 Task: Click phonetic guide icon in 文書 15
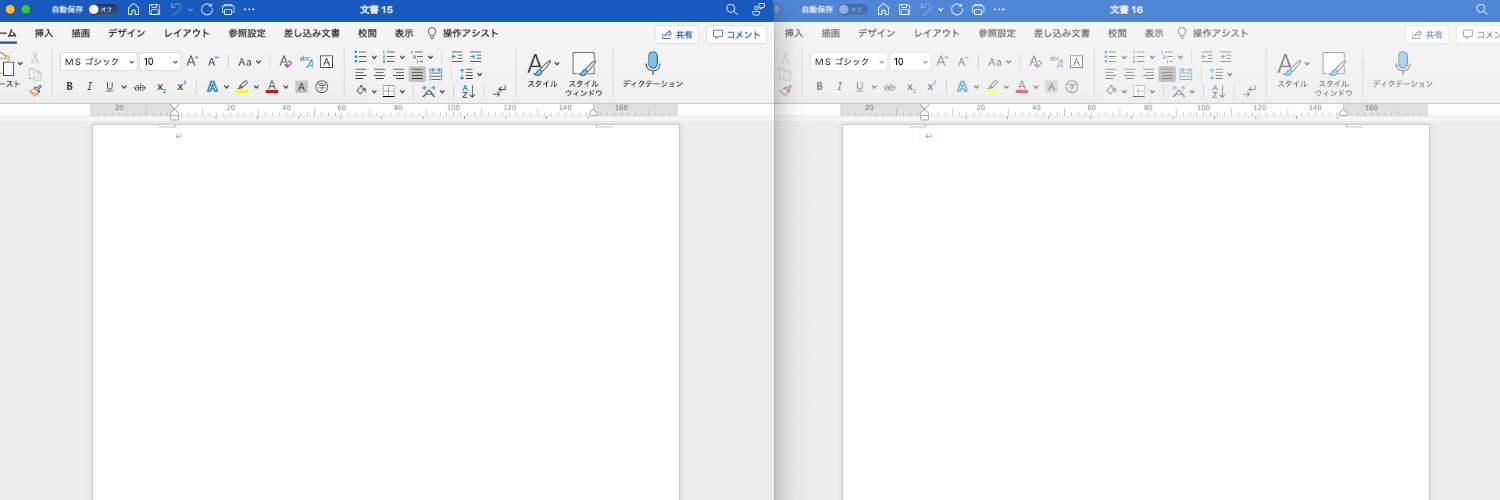[x=306, y=61]
